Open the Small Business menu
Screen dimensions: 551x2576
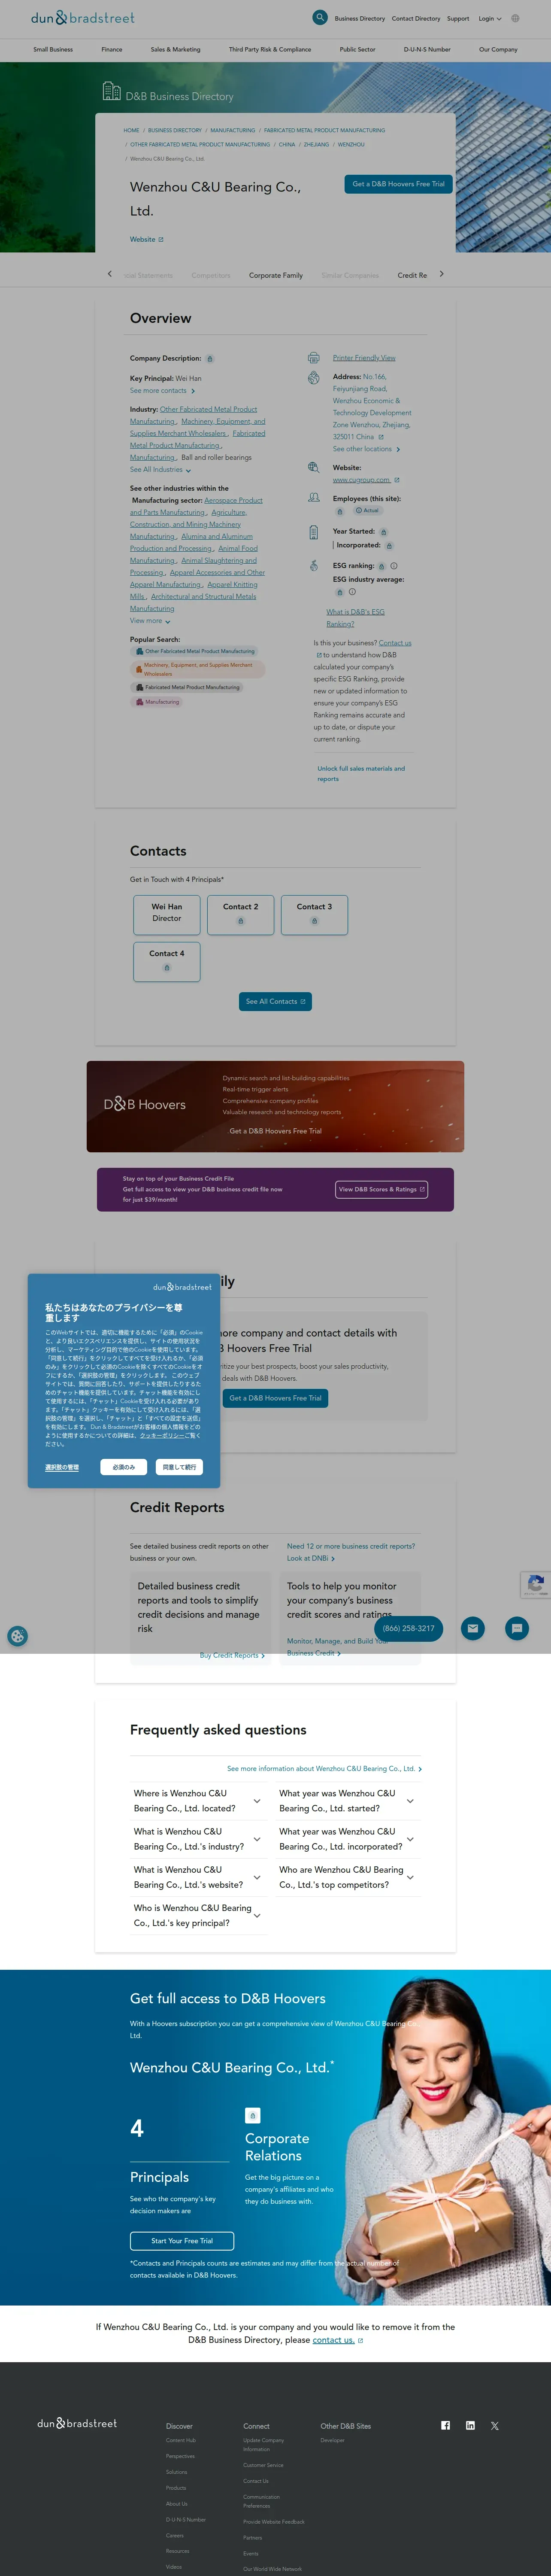pyautogui.click(x=53, y=49)
